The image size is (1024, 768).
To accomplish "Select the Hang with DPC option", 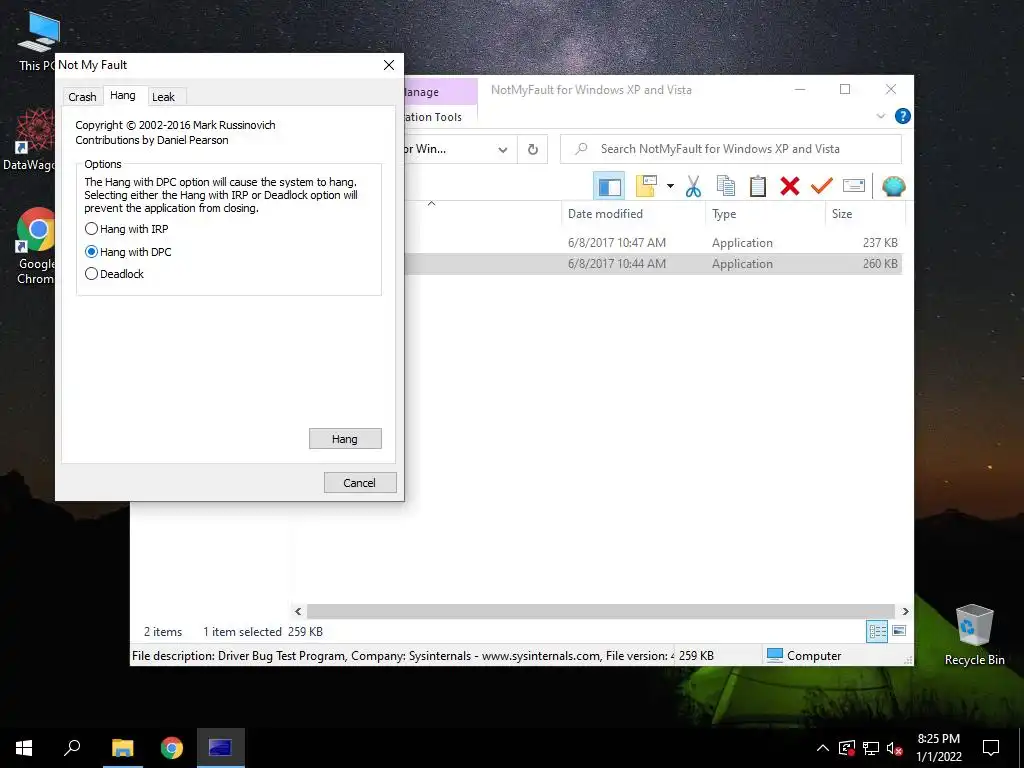I will (x=128, y=252).
